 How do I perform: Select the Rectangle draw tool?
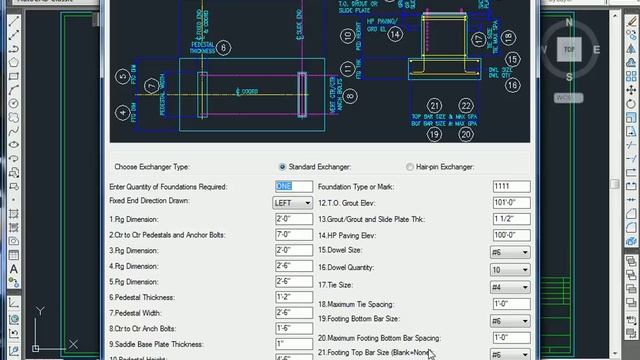(x=13, y=76)
